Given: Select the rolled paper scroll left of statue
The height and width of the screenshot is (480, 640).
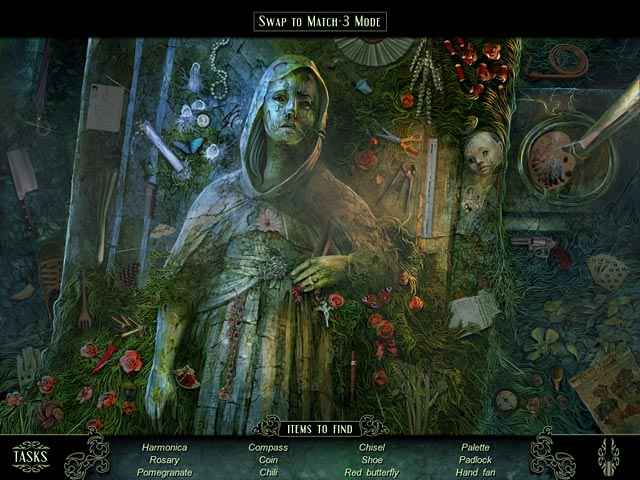Looking at the screenshot, I should pyautogui.click(x=163, y=148).
